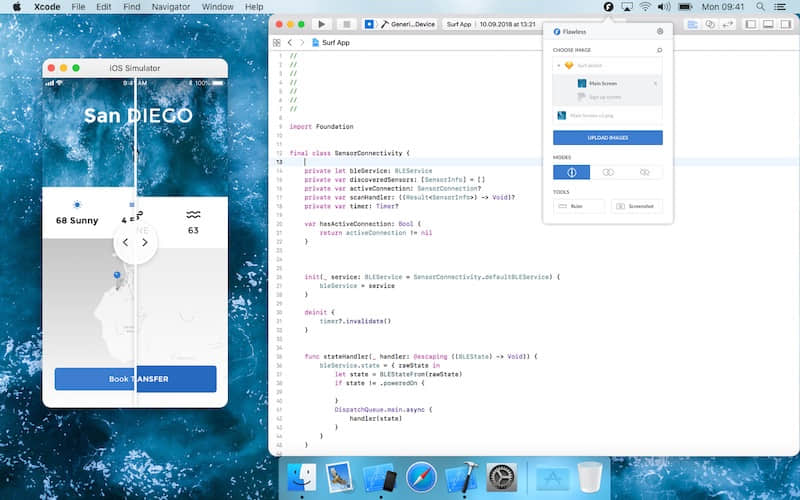Image resolution: width=800 pixels, height=500 pixels.
Task: Open Spotlight search
Action: (760, 7)
